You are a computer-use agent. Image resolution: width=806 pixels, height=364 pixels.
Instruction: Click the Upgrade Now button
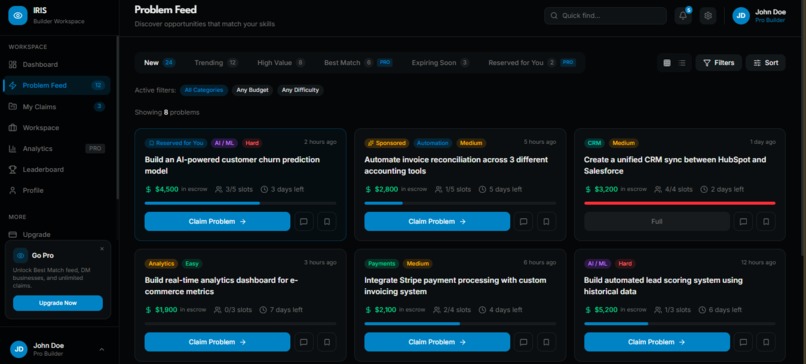[58, 303]
